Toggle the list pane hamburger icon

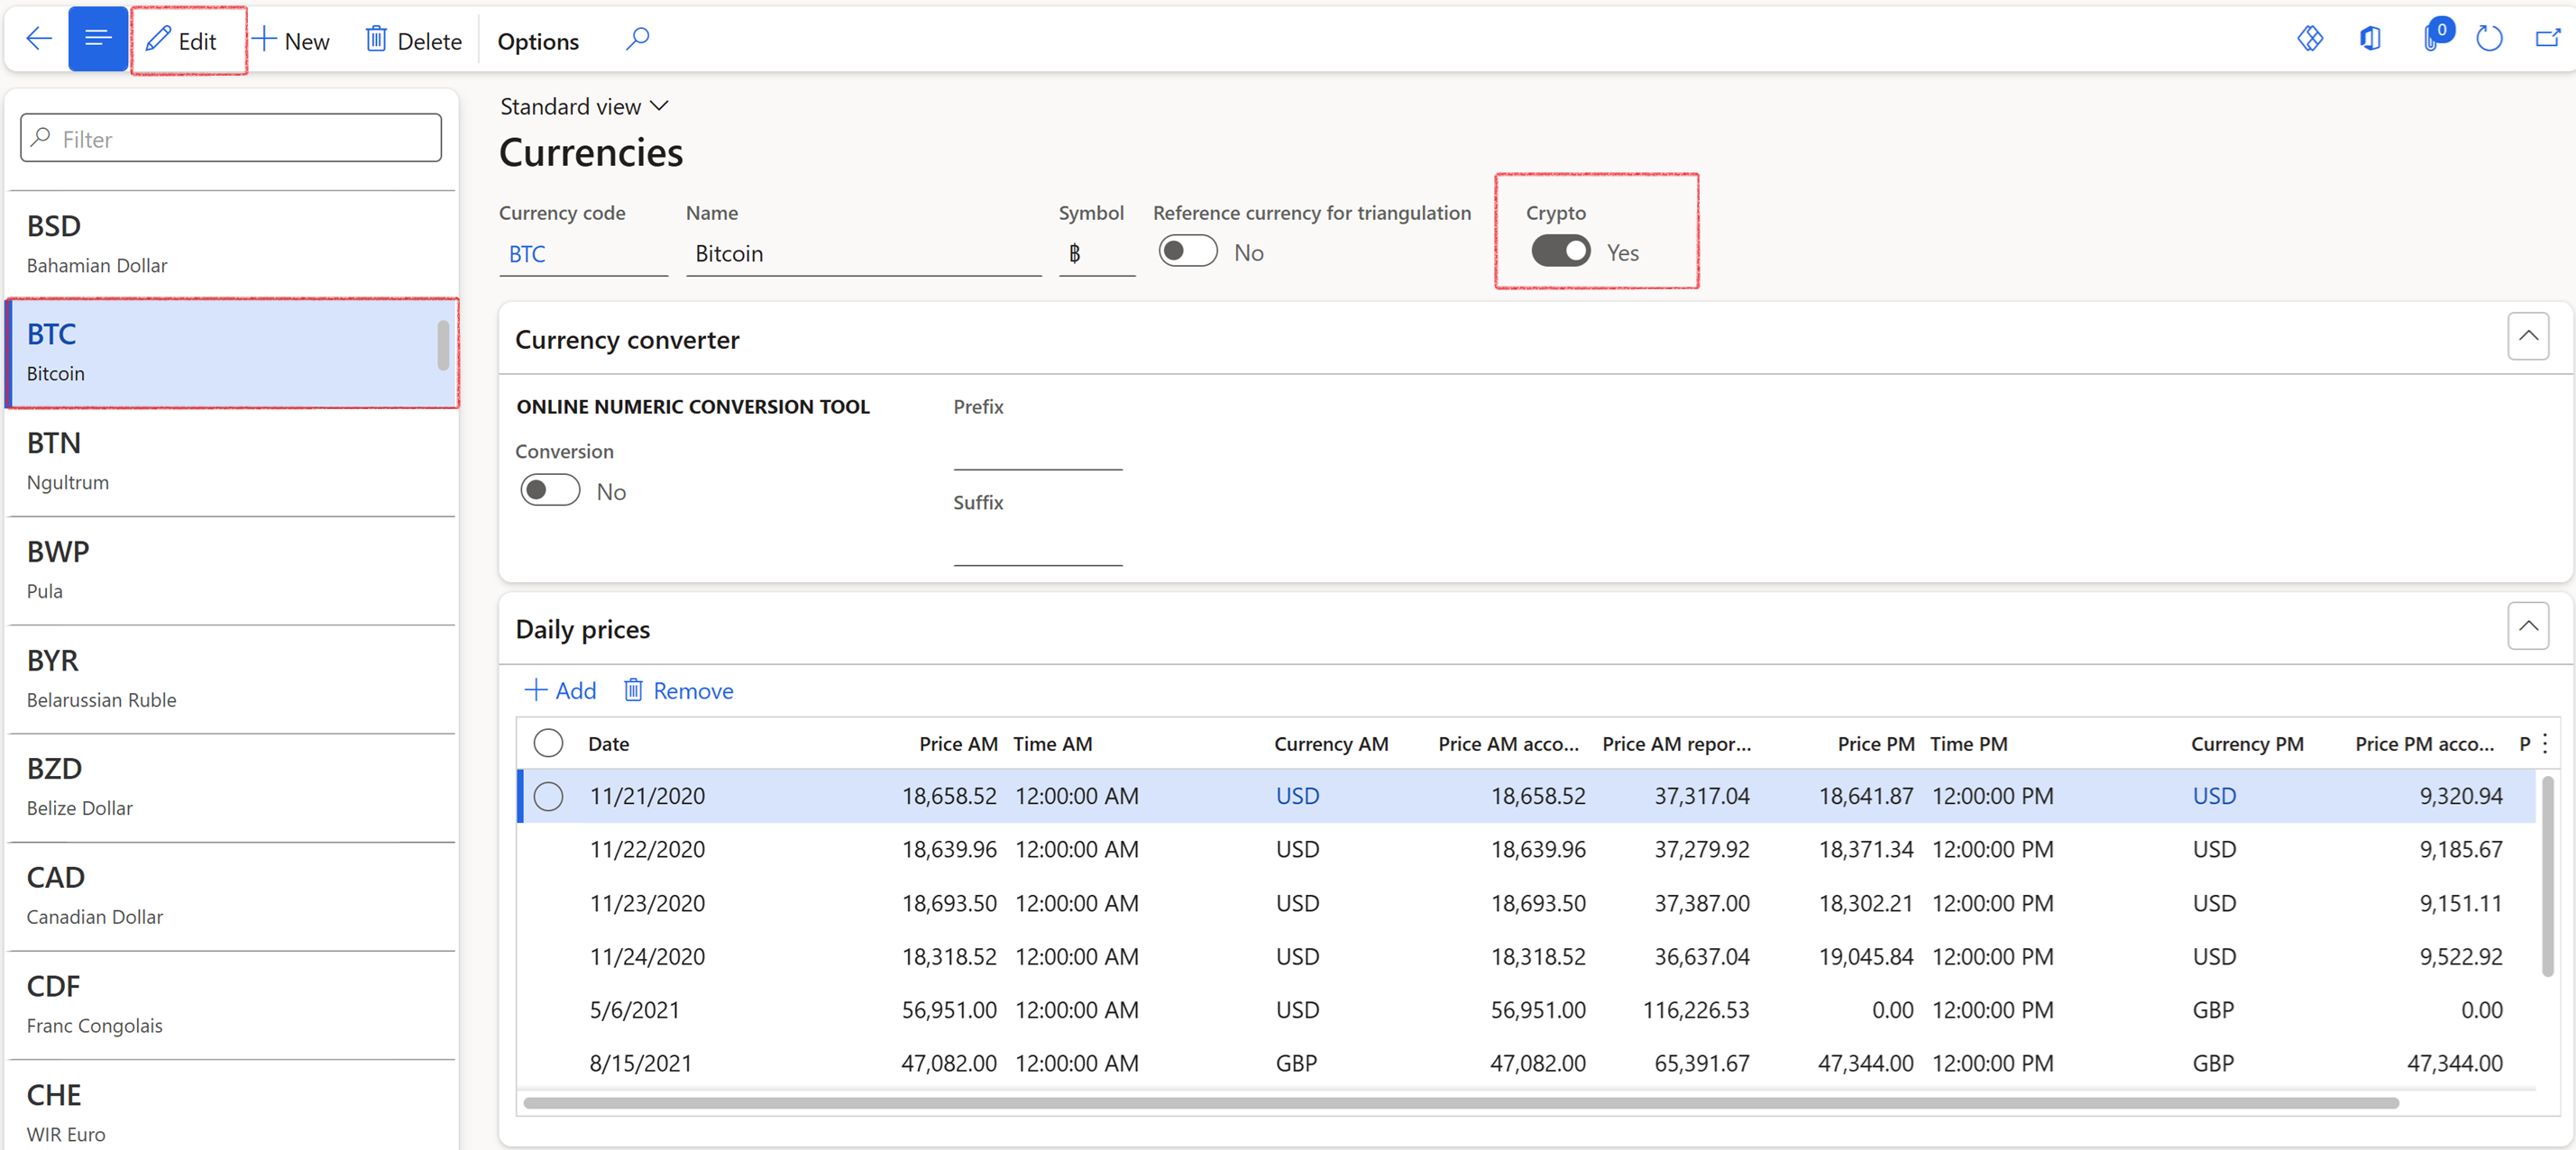pyautogui.click(x=97, y=39)
